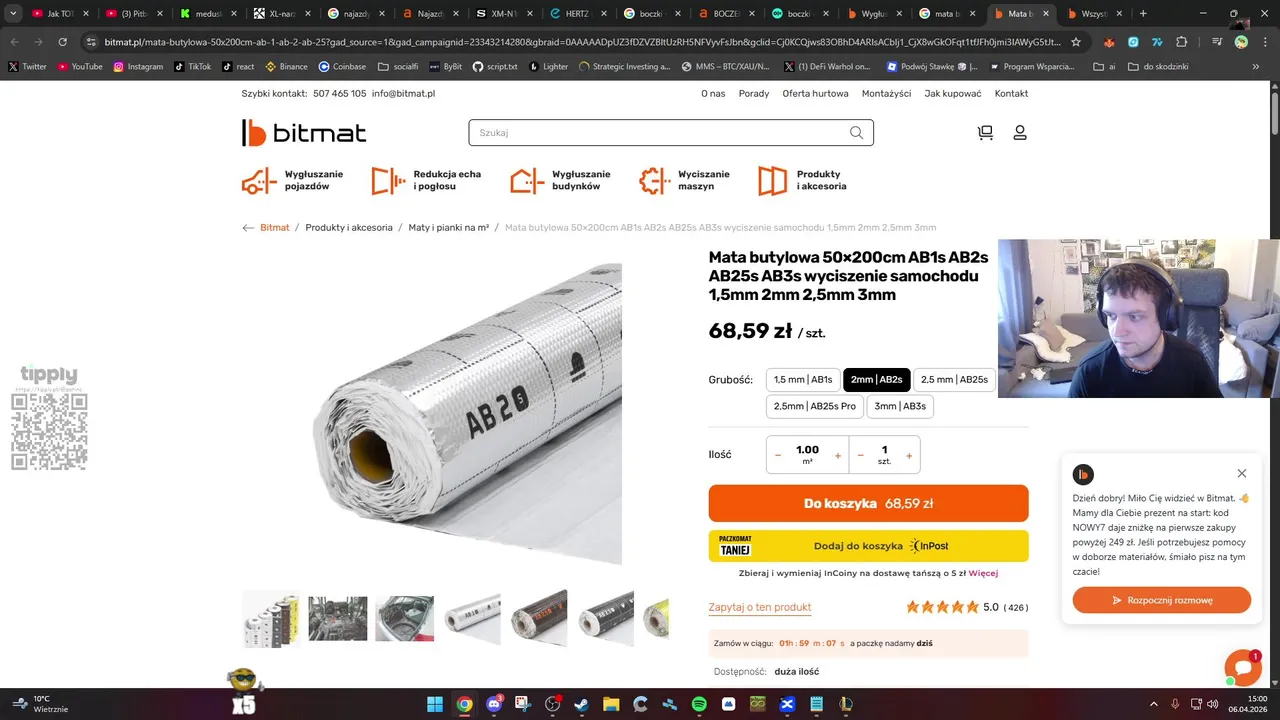Close the chat welcome popup
Viewport: 1280px width, 720px height.
coord(1241,473)
